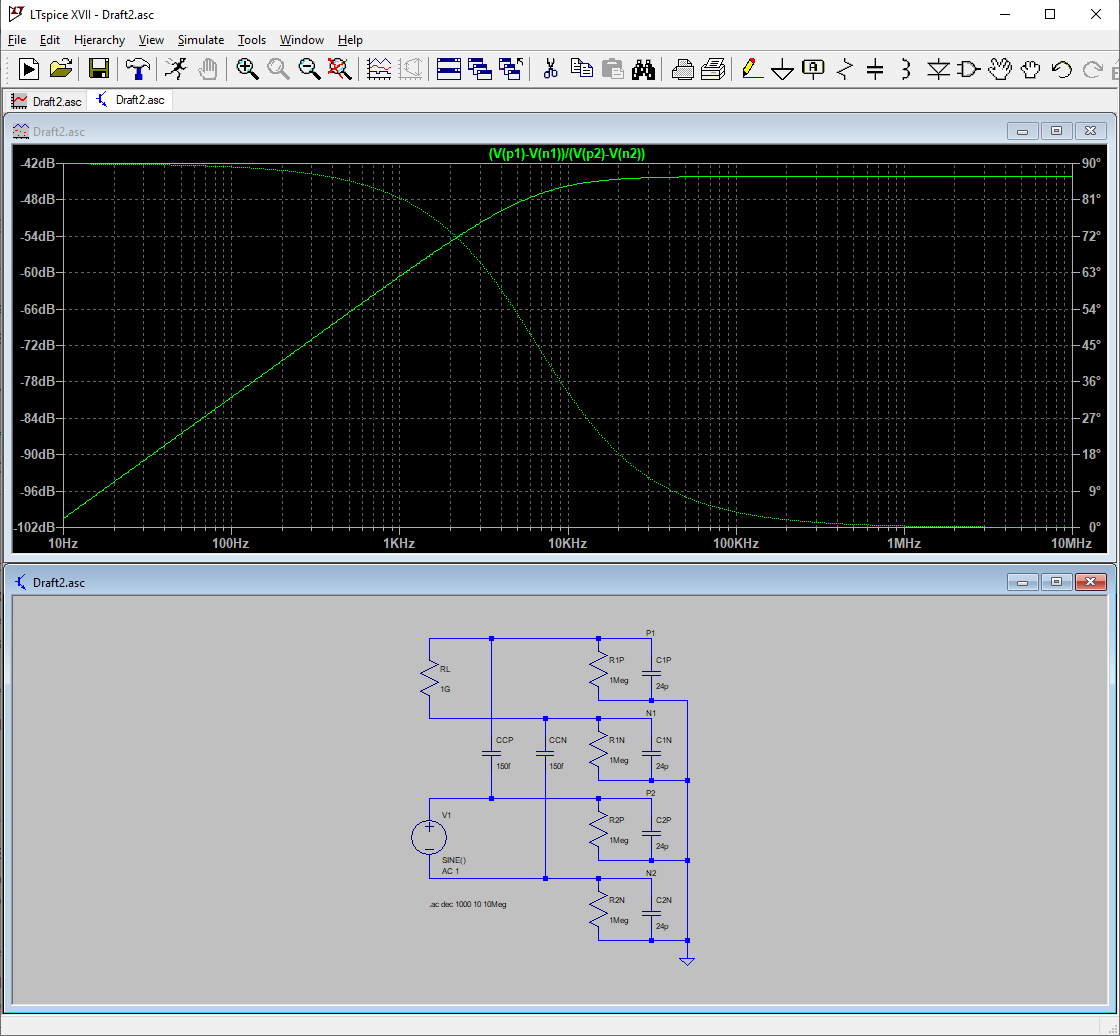Select the Capacitor component tool
The width and height of the screenshot is (1120, 1036).
click(875, 69)
